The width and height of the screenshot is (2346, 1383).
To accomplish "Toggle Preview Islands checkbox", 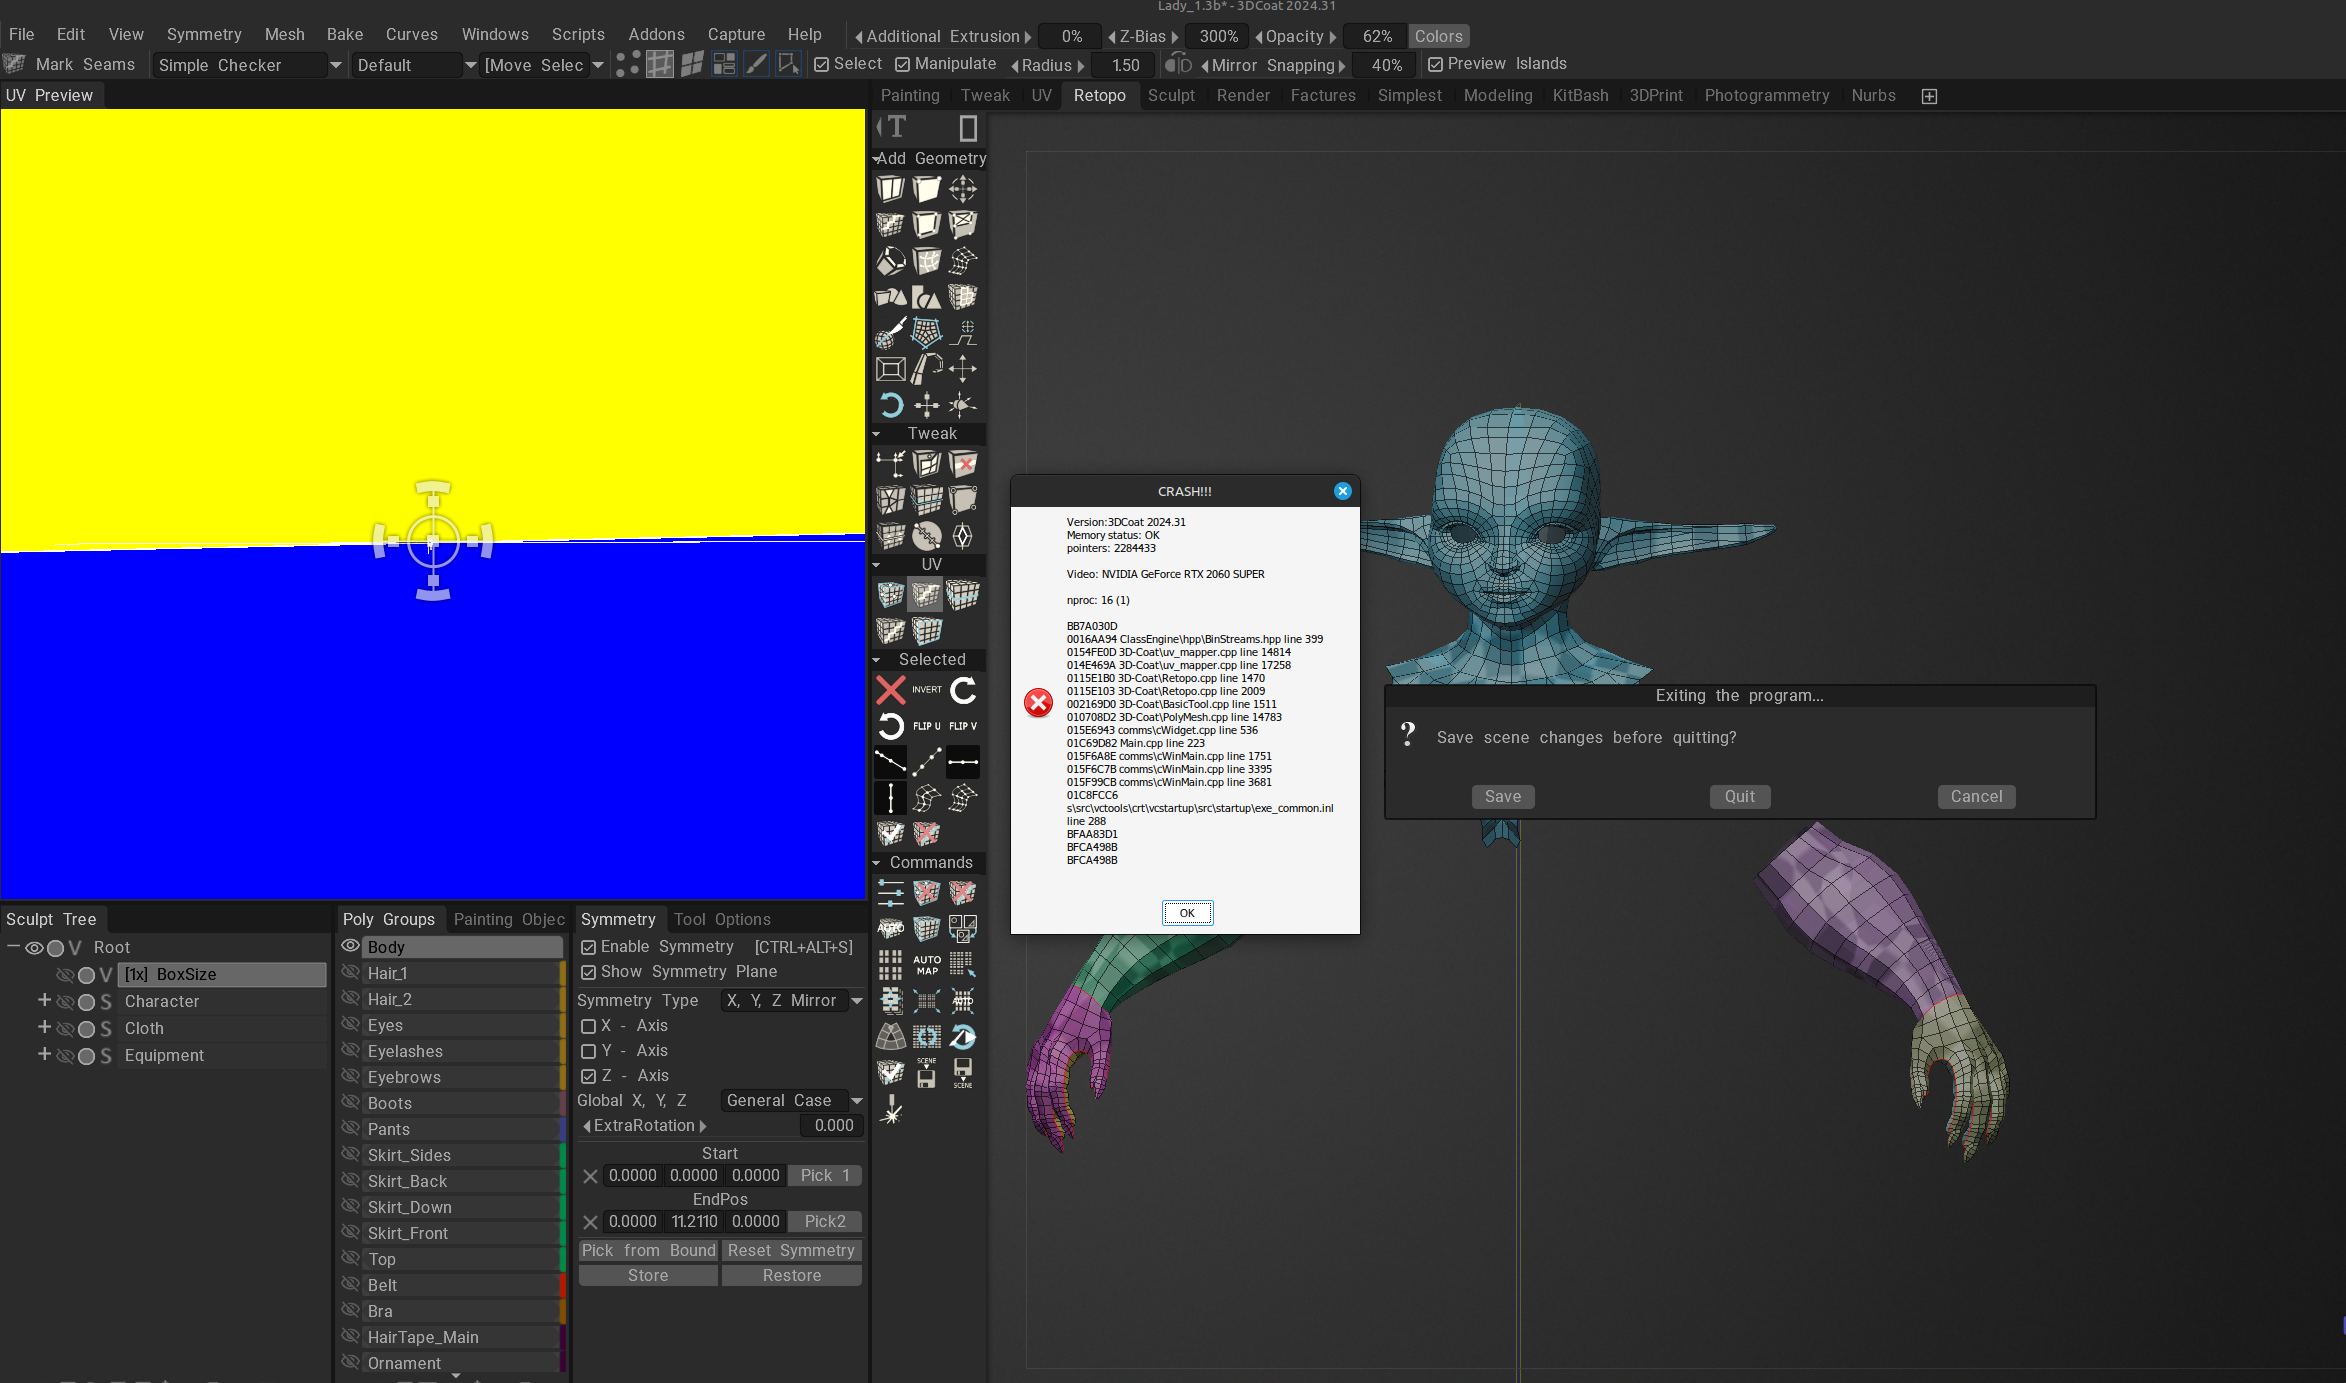I will point(1435,64).
